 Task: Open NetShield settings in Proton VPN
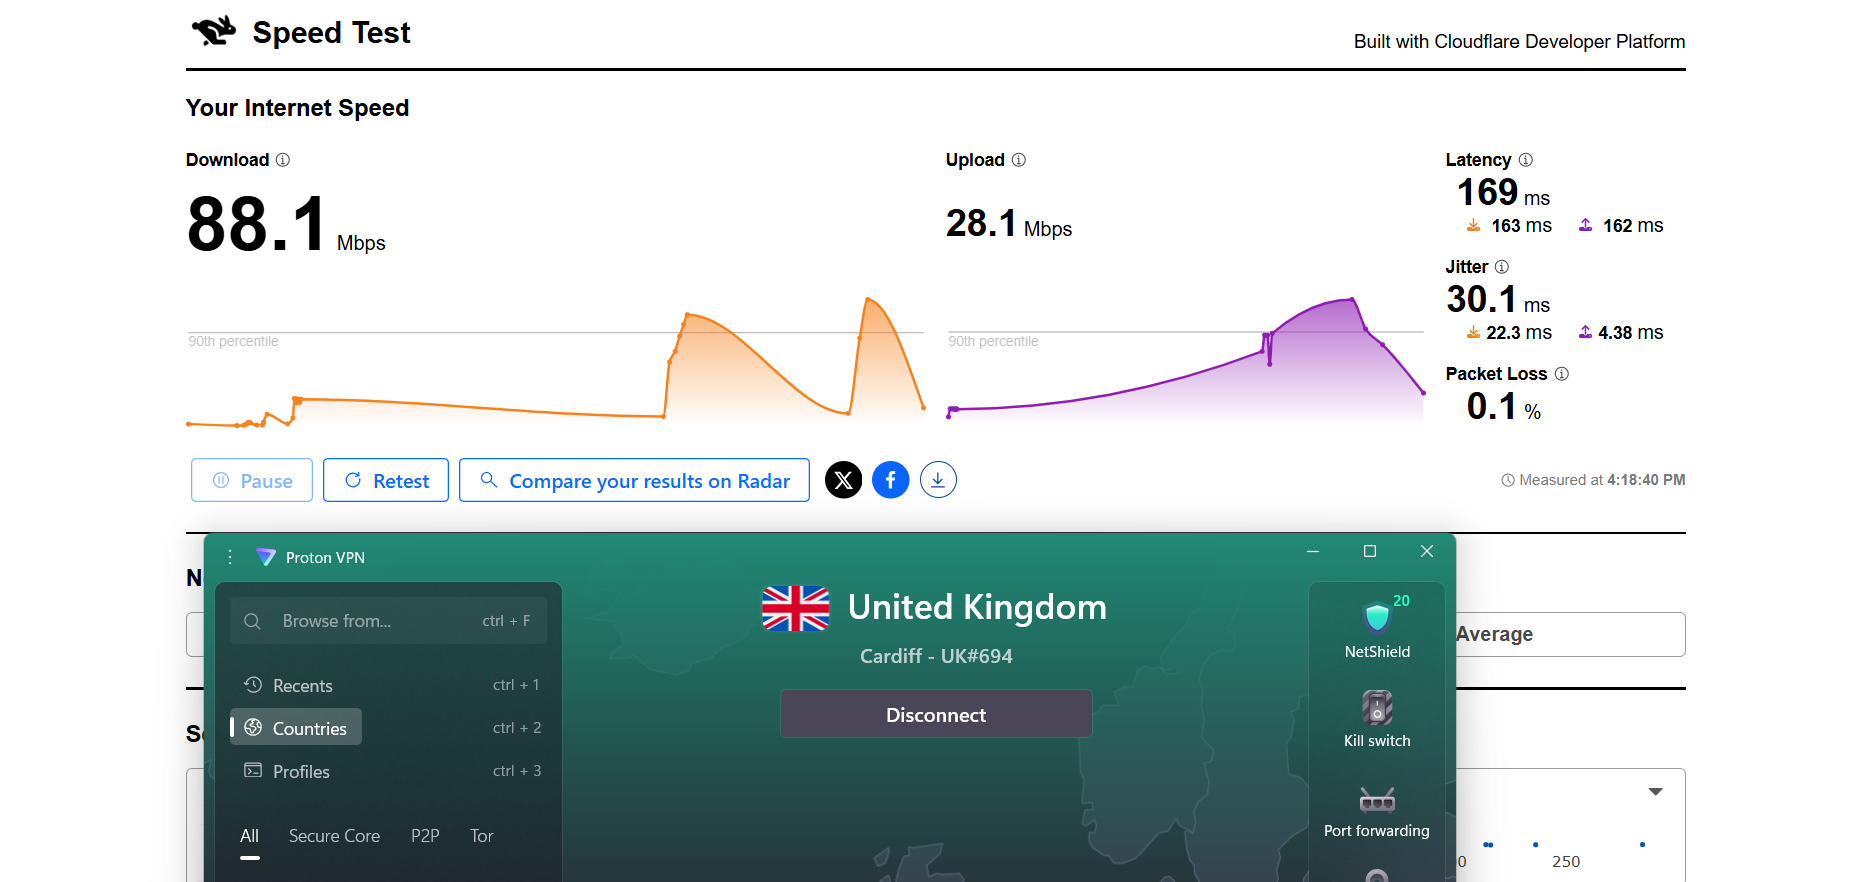point(1377,627)
